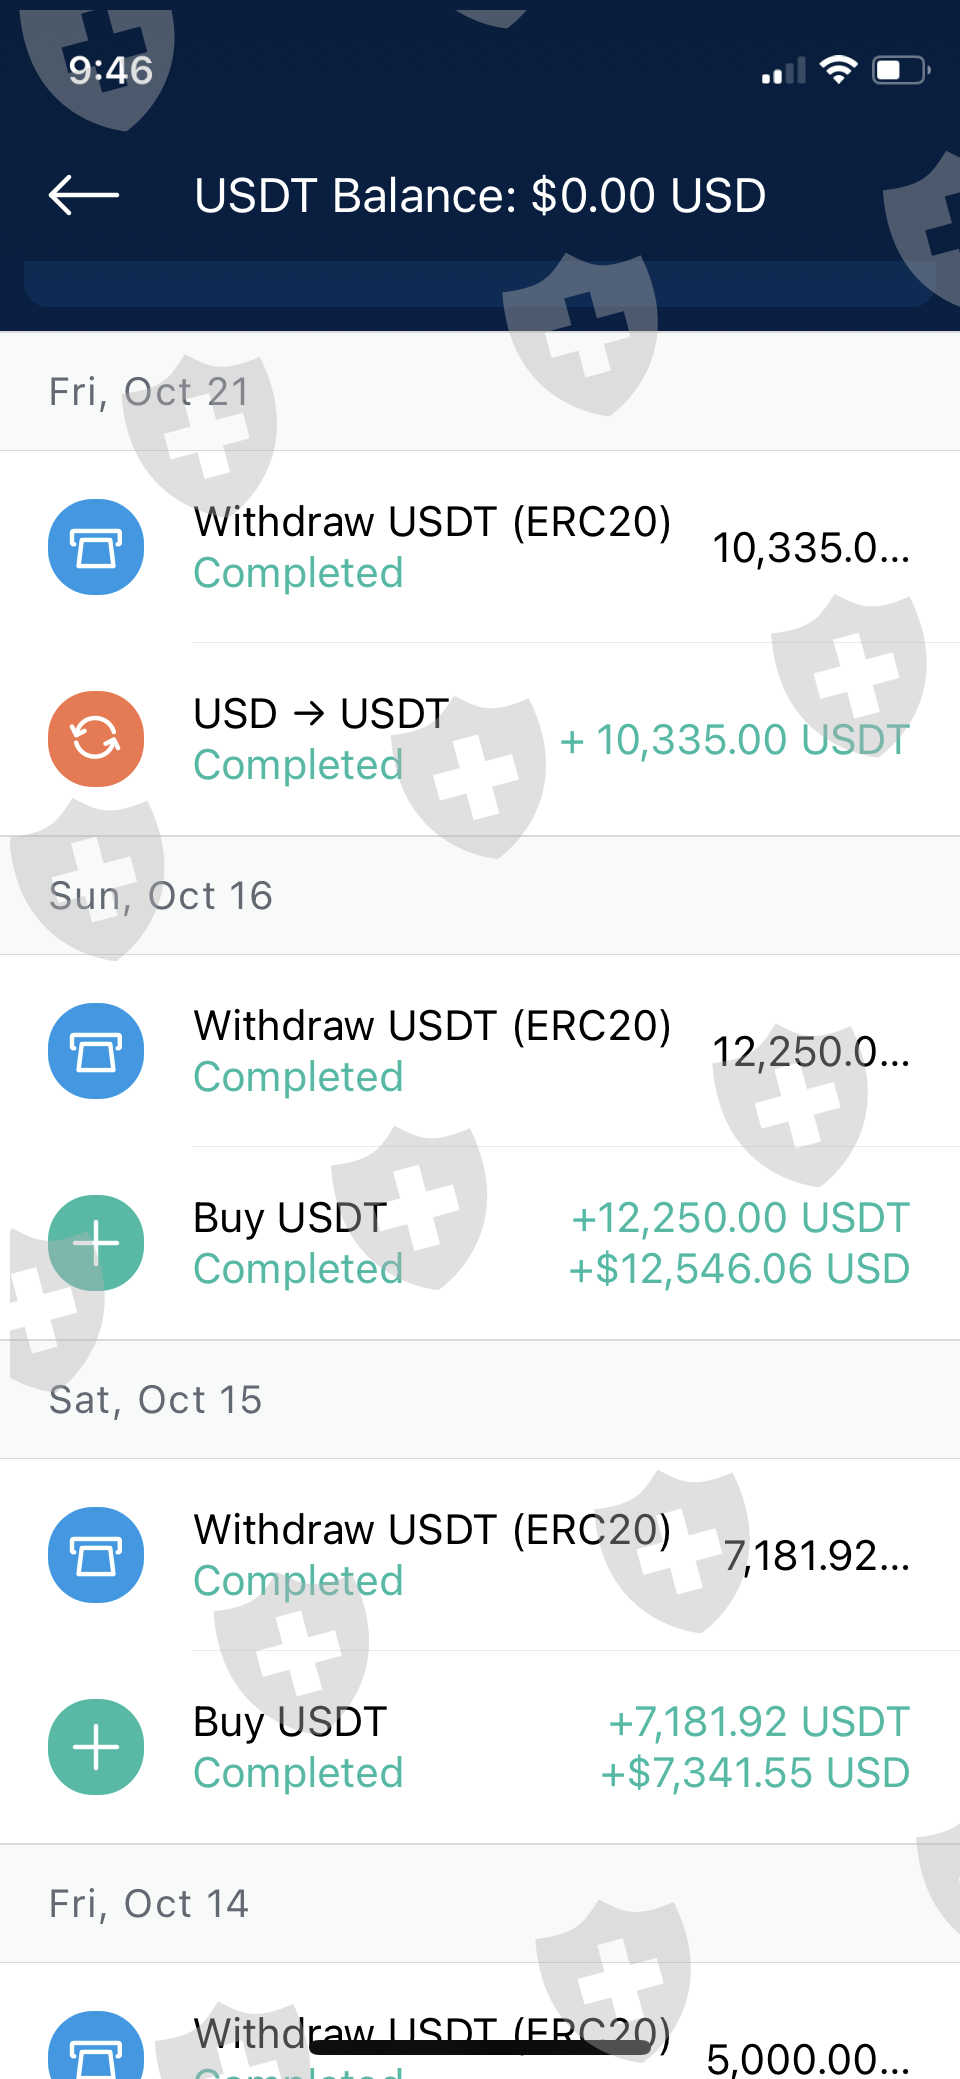
Task: Tap the Oct 15 Buy USDT plus icon
Action: point(96,1747)
